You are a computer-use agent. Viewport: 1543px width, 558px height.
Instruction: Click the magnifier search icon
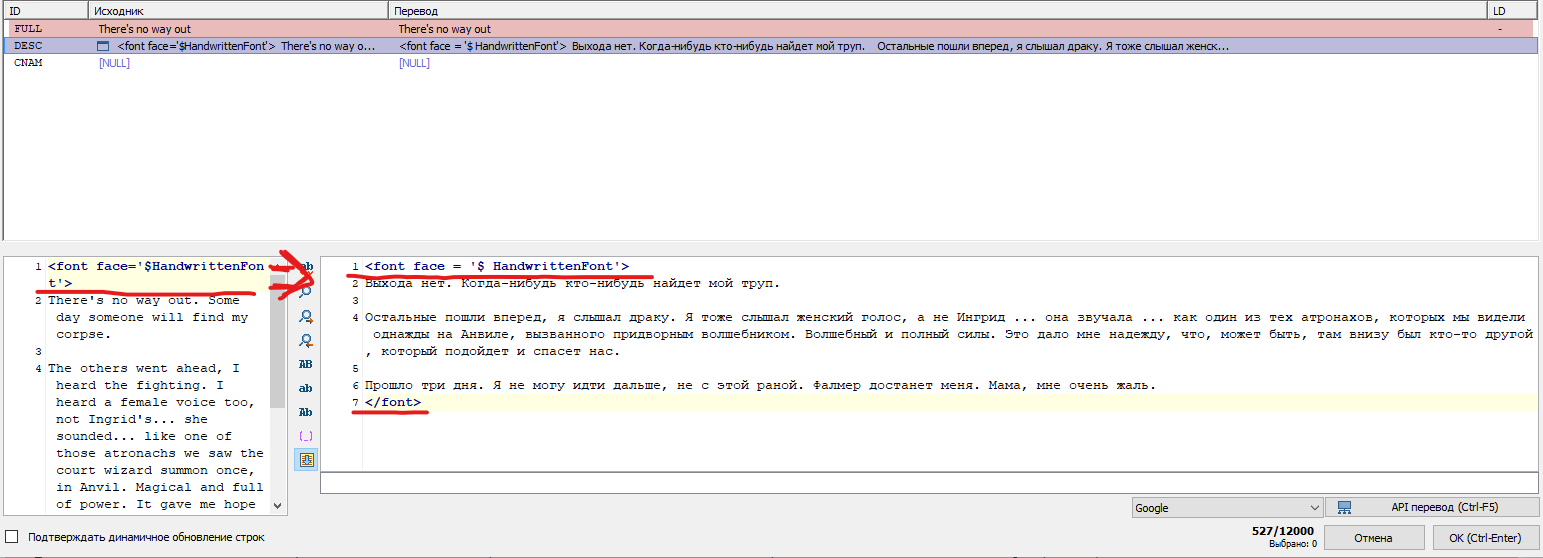(306, 291)
